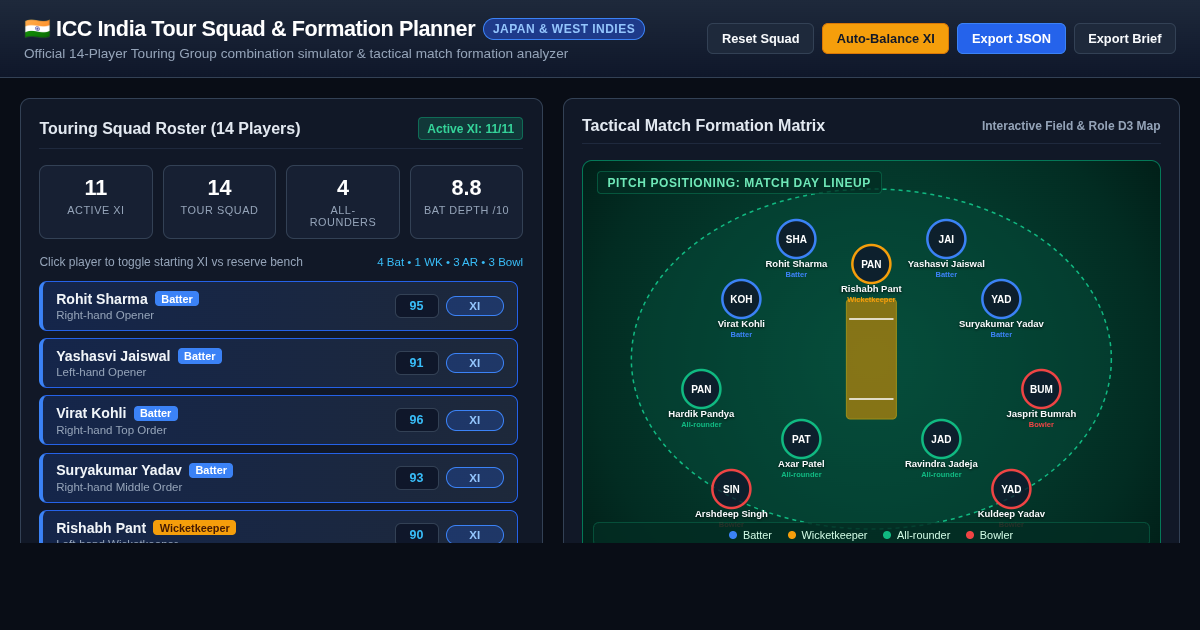Image resolution: width=1200 pixels, height=630 pixels.
Task: Click Virat Kohli player name in roster
Action: pos(91,413)
